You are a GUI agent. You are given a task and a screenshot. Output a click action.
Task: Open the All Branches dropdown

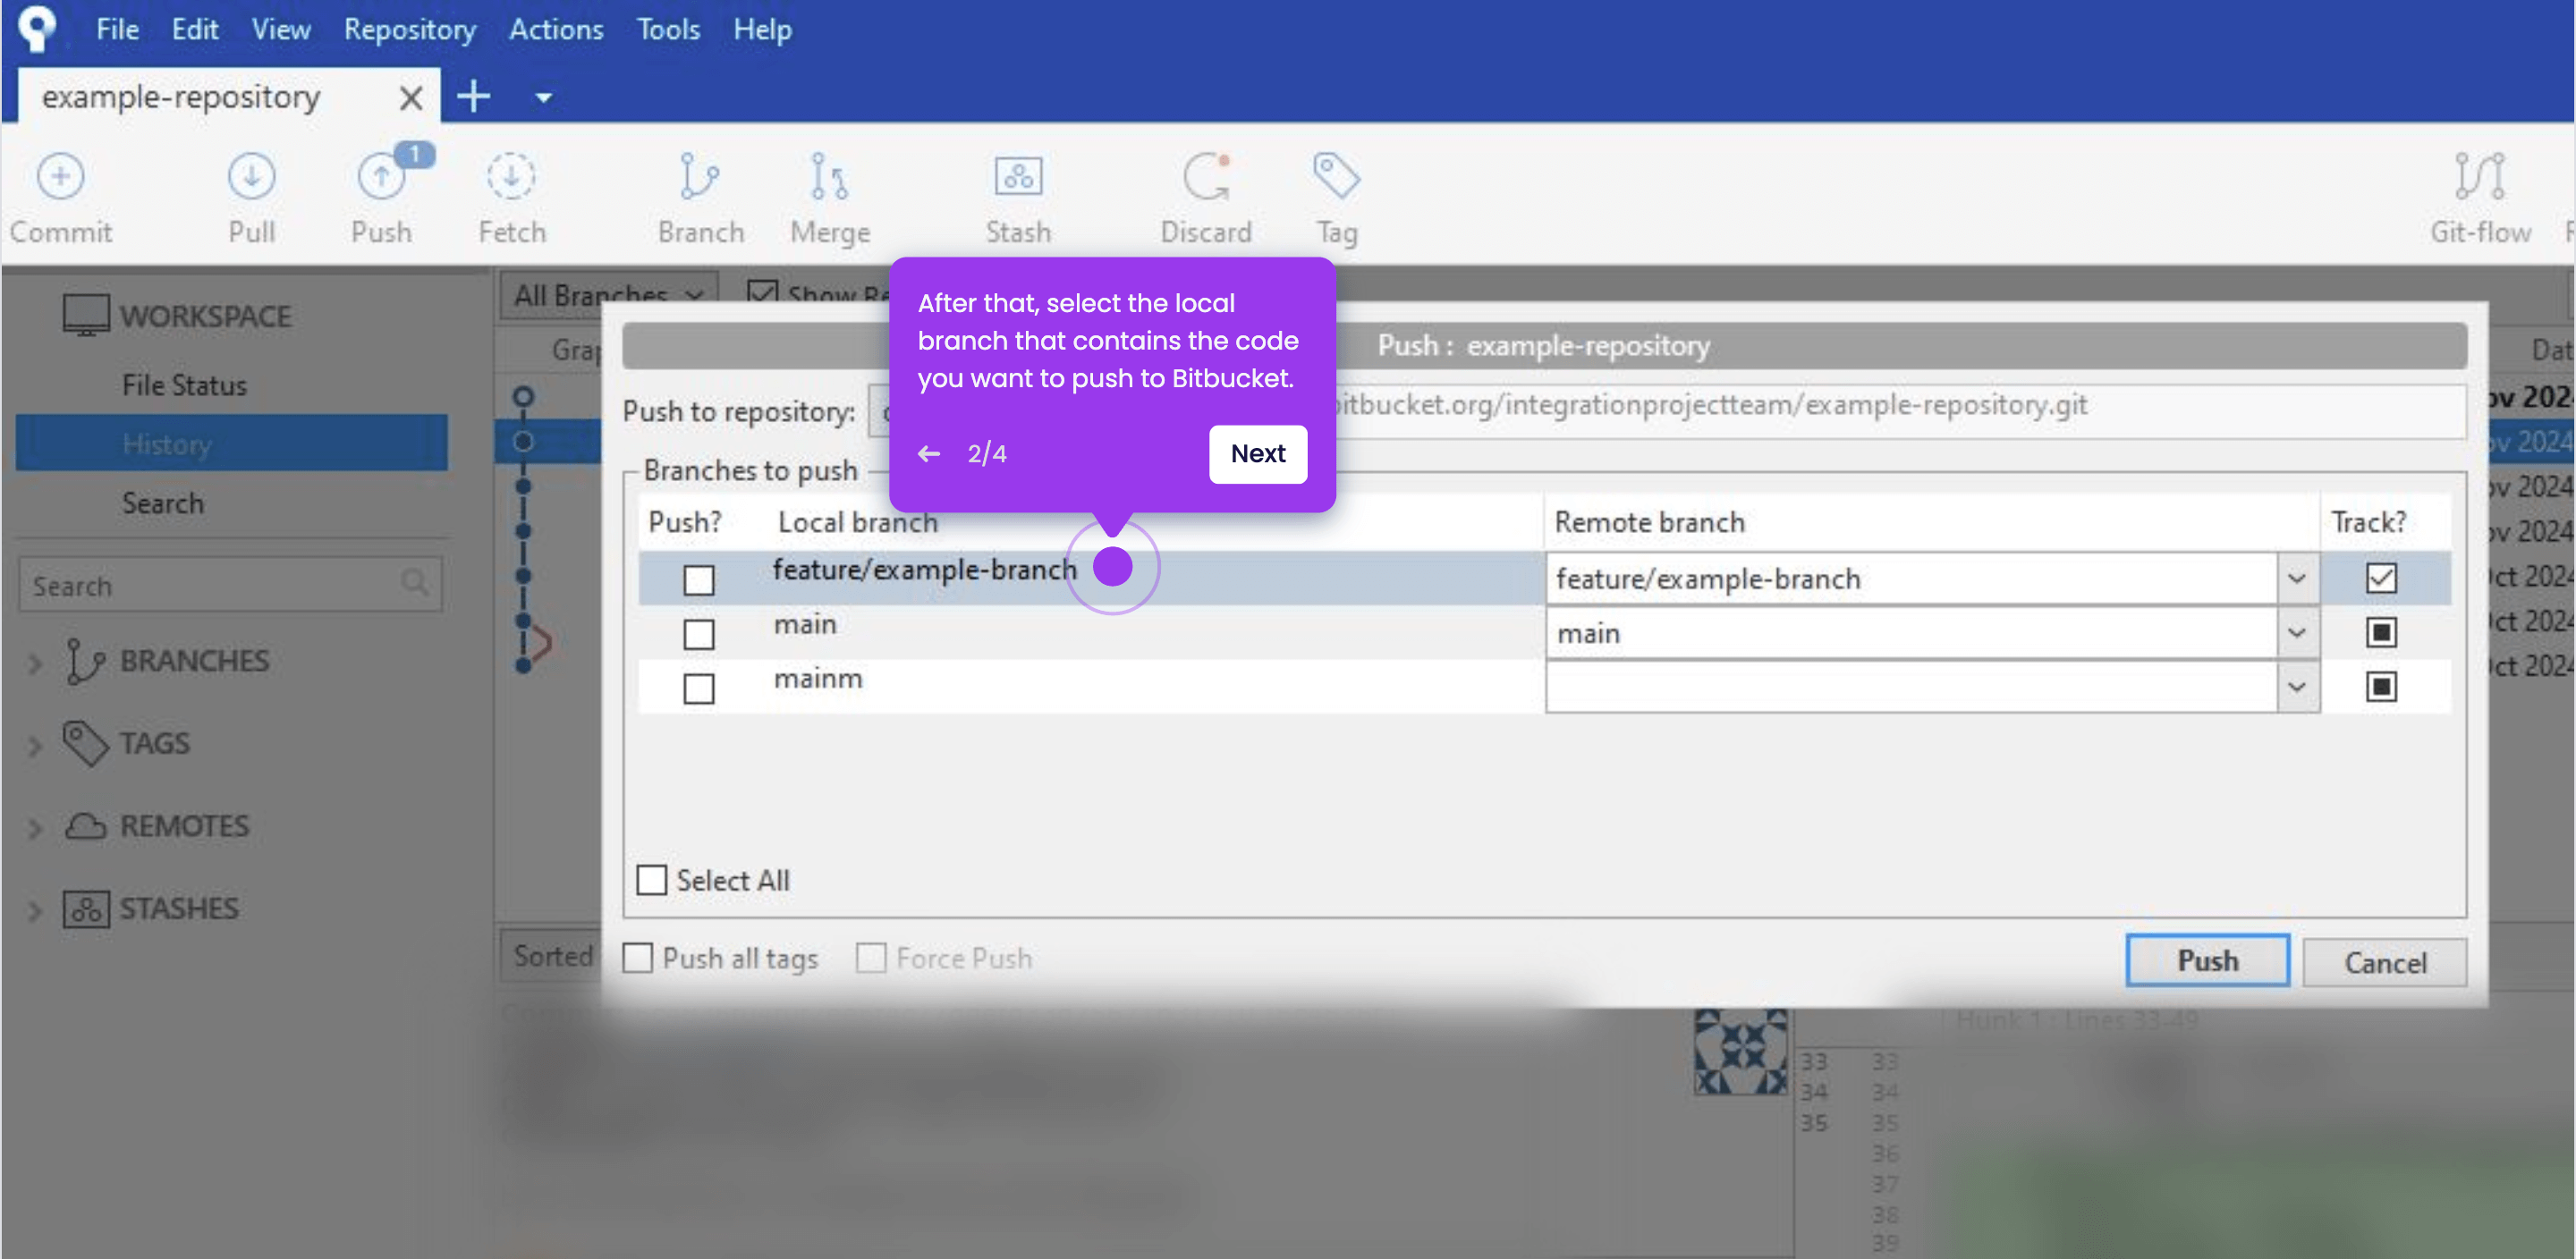pyautogui.click(x=609, y=295)
